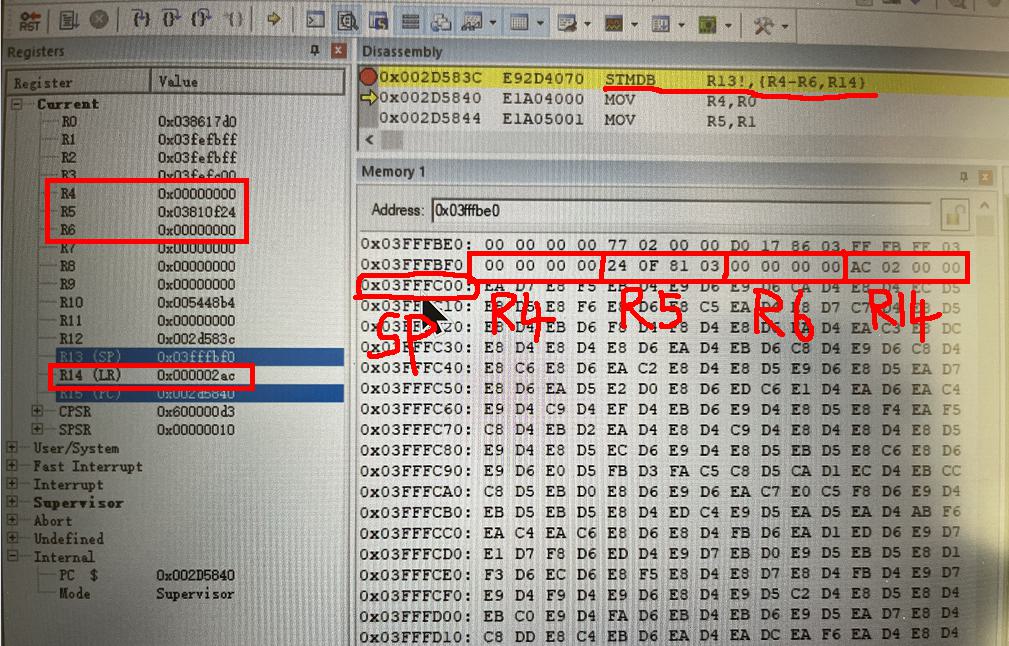
Task: Select the R12 value 0x002d583c
Action: 197,338
